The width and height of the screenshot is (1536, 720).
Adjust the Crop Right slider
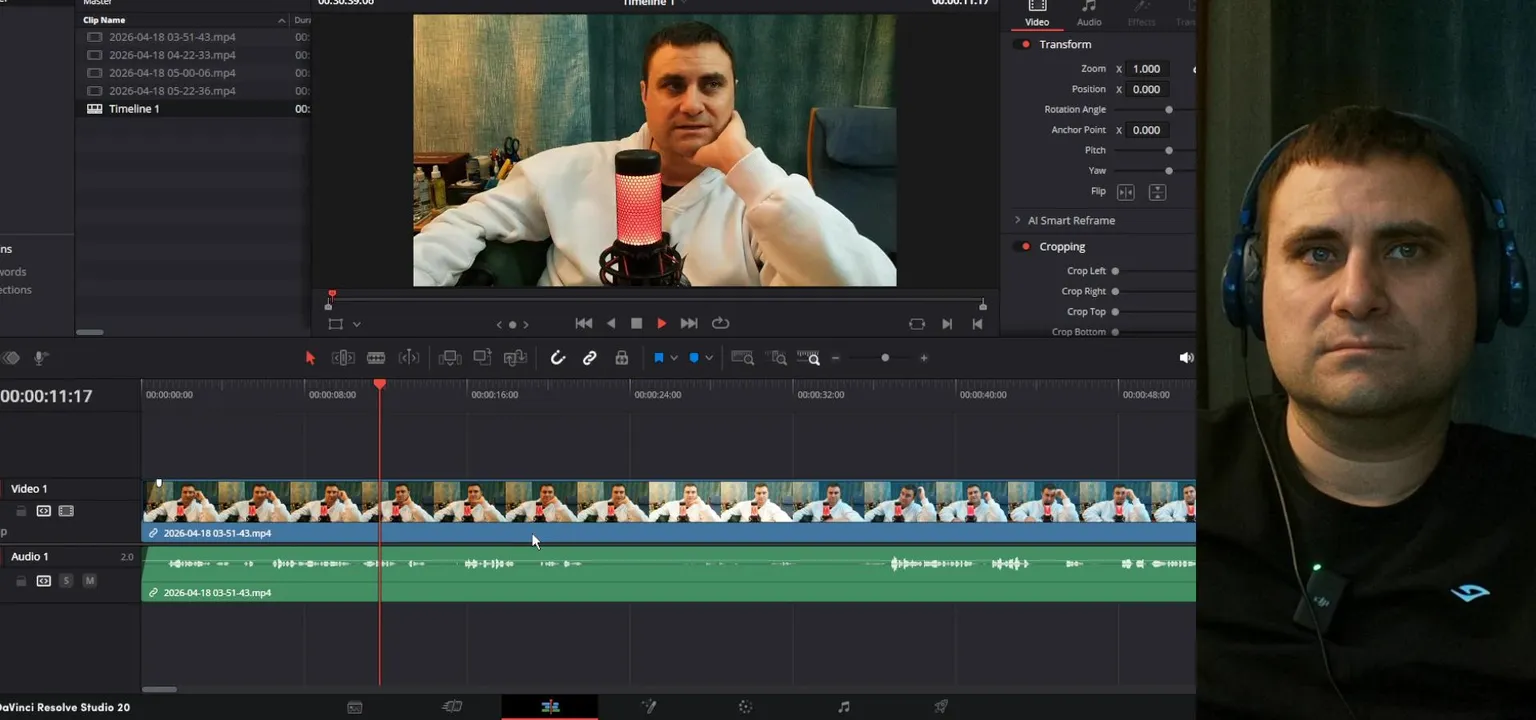click(1115, 291)
